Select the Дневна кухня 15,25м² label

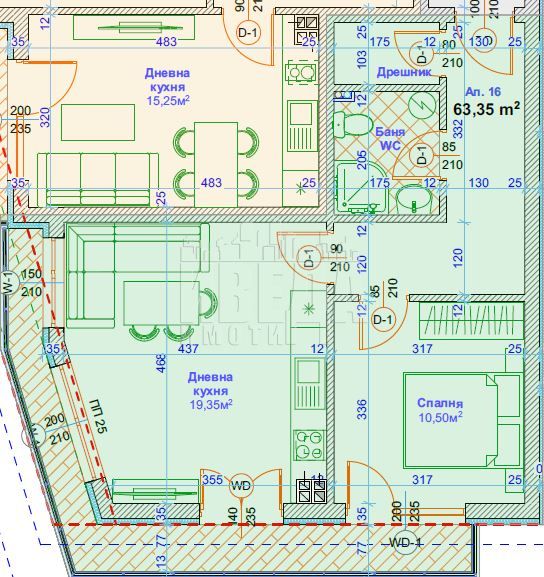point(167,86)
